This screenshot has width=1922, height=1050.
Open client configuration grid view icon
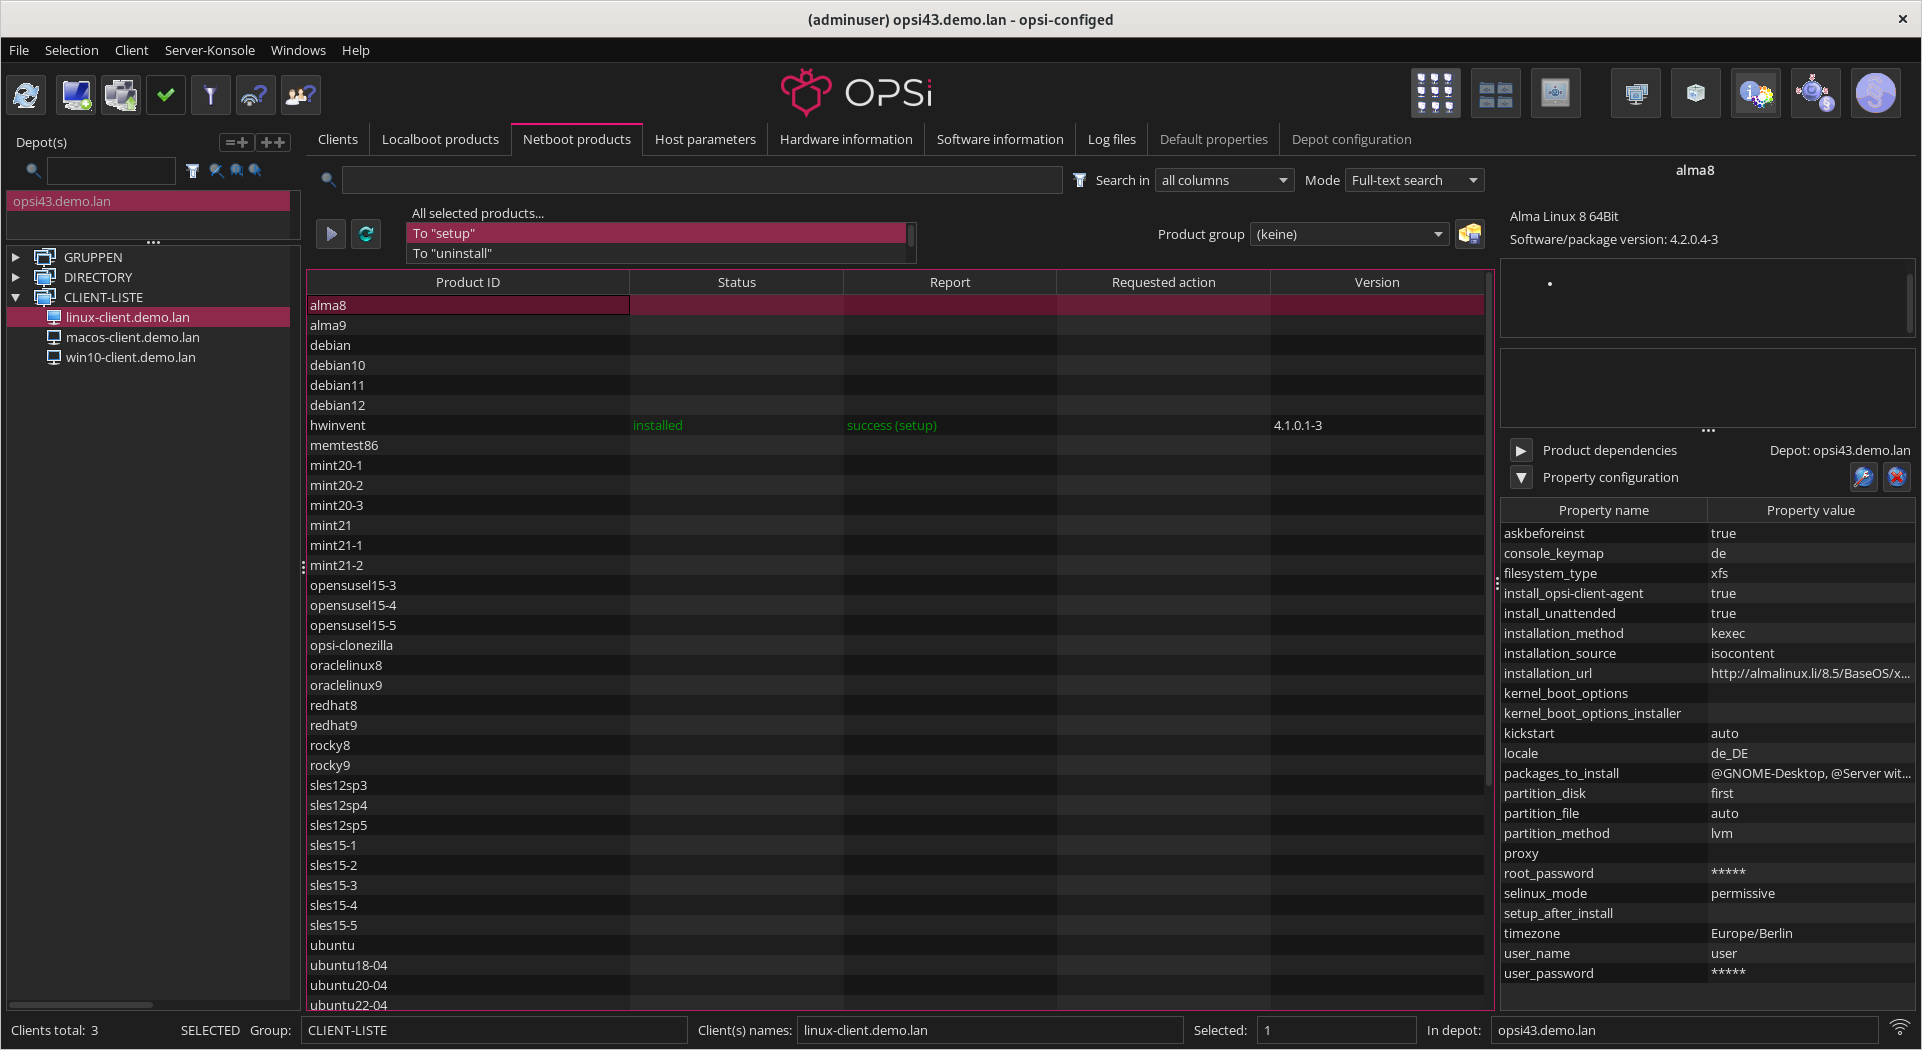point(1435,94)
